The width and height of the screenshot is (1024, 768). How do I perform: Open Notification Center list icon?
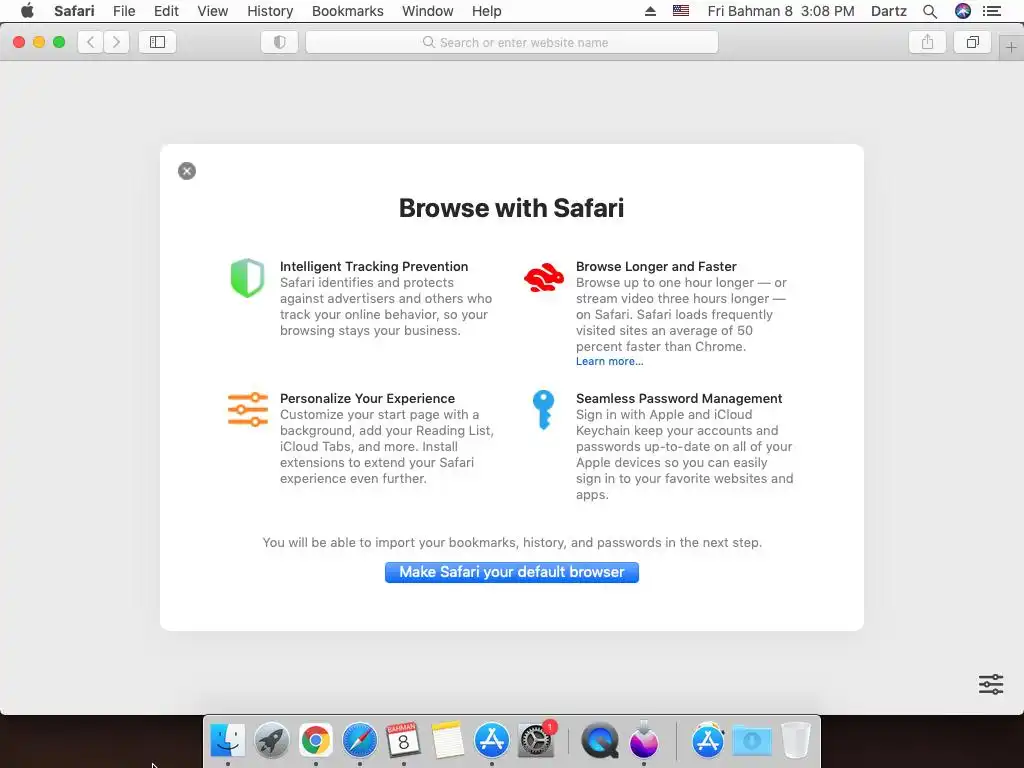click(992, 11)
